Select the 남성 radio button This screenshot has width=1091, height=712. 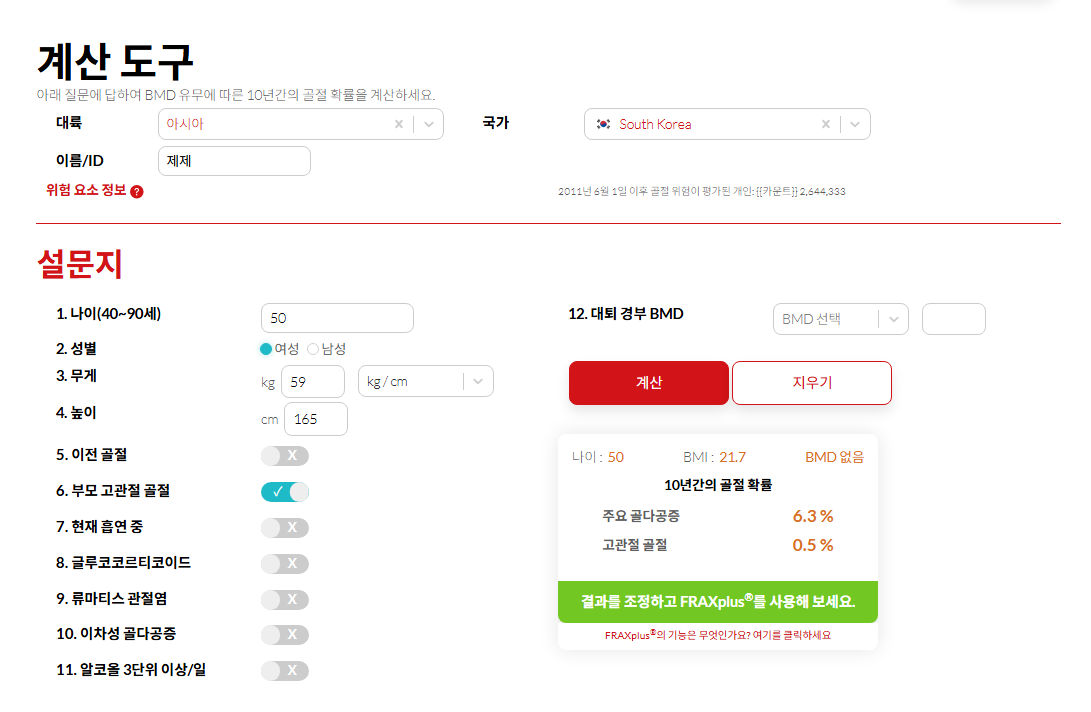point(313,349)
